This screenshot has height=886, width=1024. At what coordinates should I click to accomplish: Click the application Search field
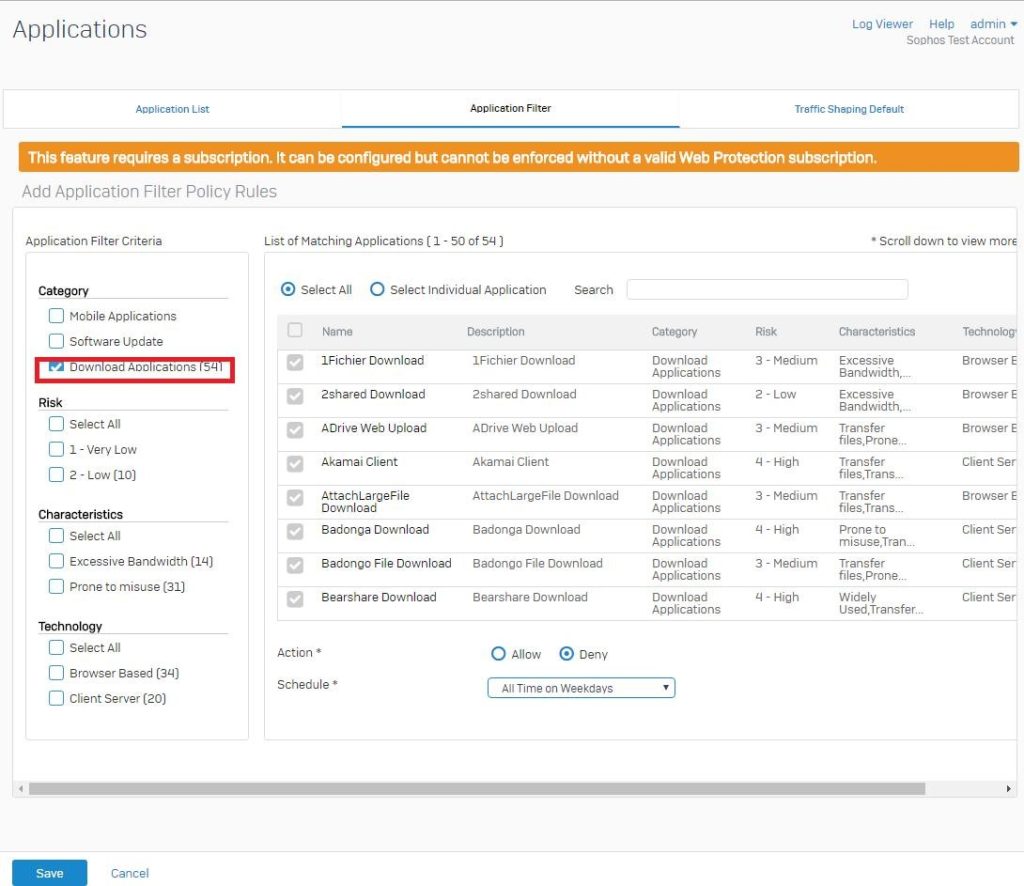(x=767, y=290)
